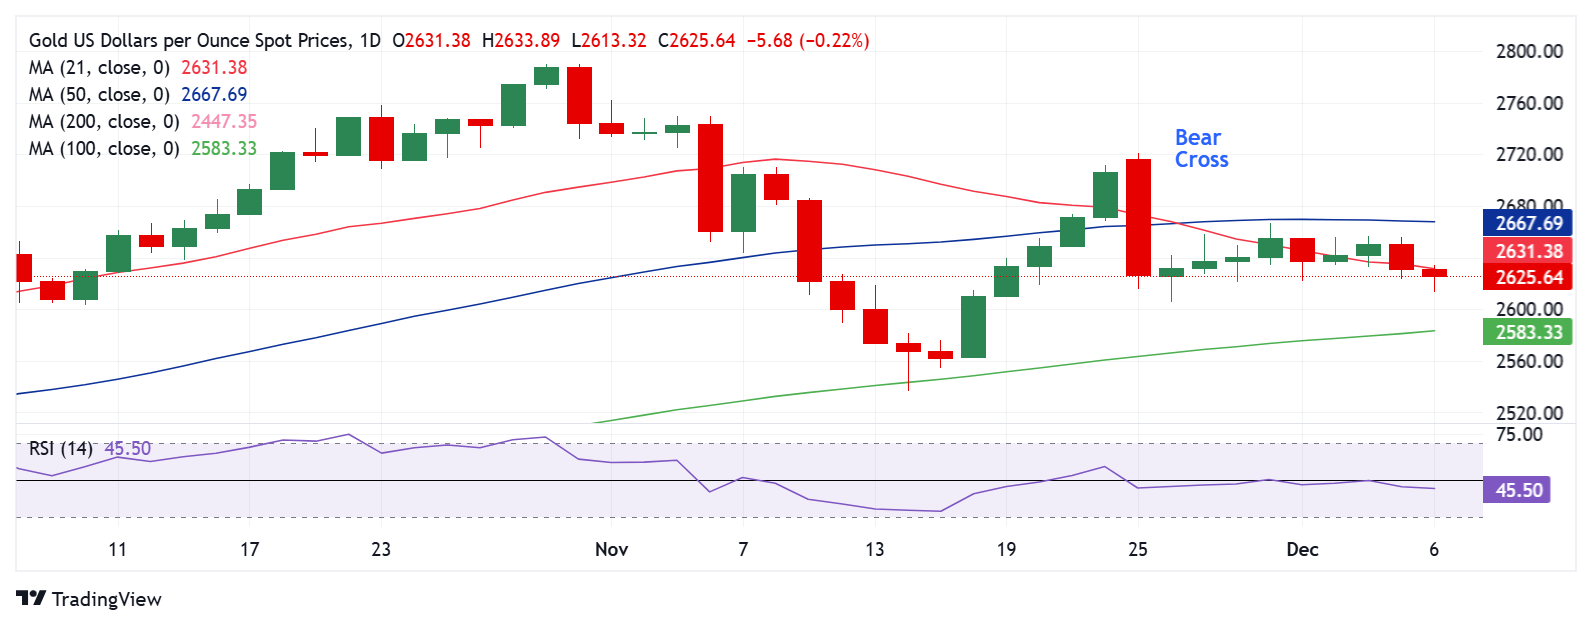
Task: Click the Nov label on the date axis
Action: pos(611,550)
